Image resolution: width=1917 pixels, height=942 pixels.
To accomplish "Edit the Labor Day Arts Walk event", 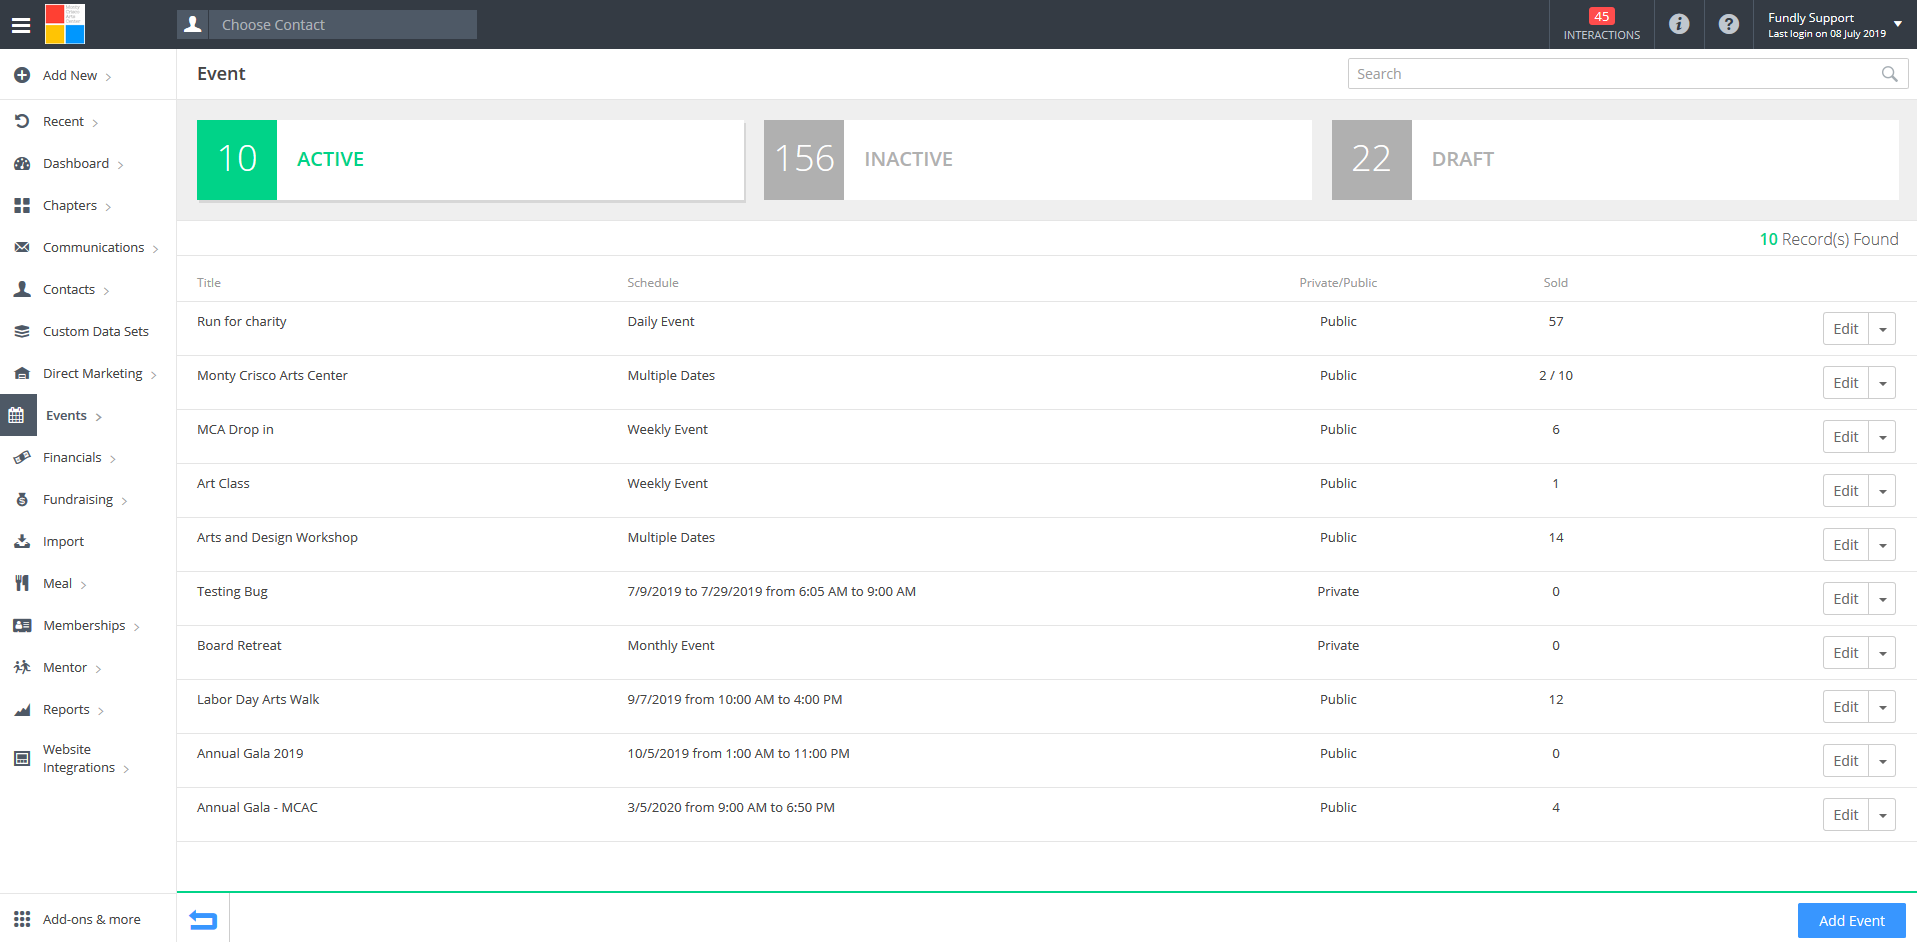I will tap(1845, 707).
